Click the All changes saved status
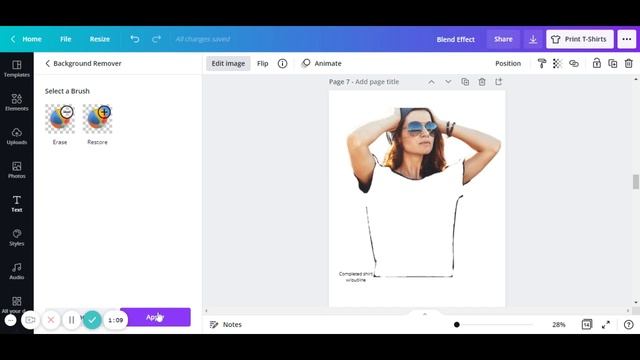 pyautogui.click(x=203, y=39)
